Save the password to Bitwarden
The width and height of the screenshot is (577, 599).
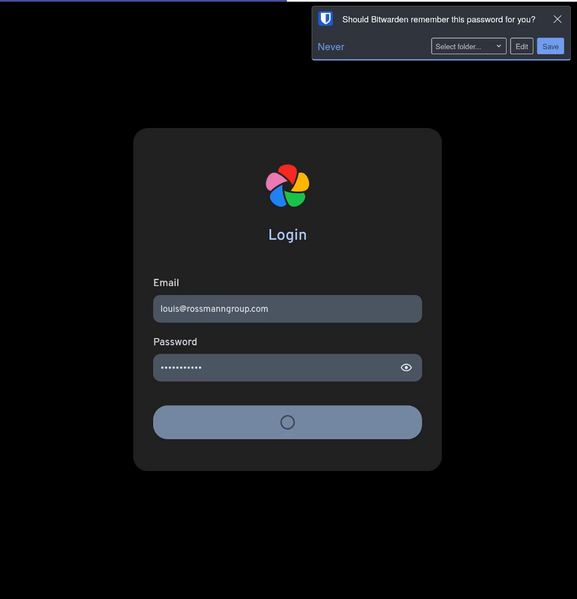coord(550,46)
